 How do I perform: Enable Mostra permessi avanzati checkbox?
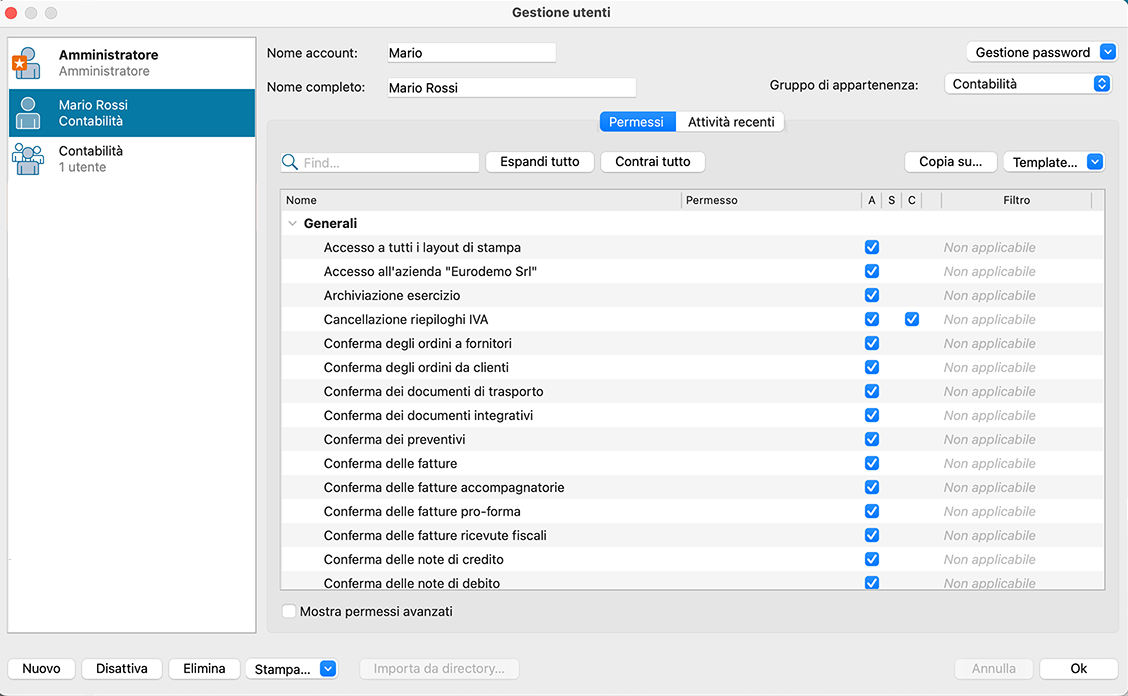pyautogui.click(x=289, y=611)
